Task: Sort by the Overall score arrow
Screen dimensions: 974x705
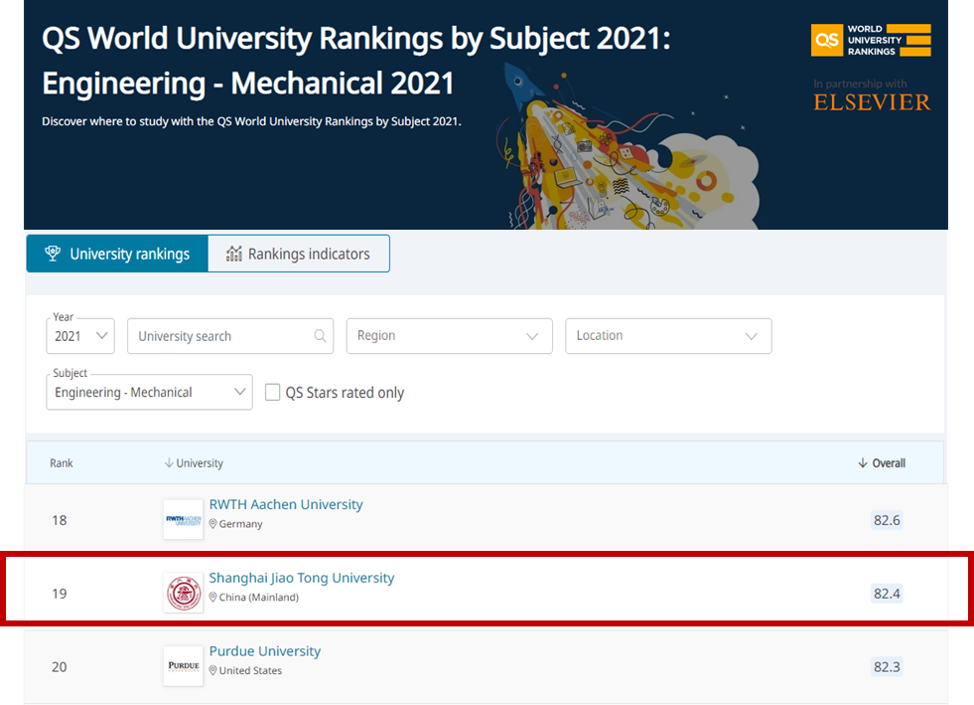Action: tap(863, 463)
